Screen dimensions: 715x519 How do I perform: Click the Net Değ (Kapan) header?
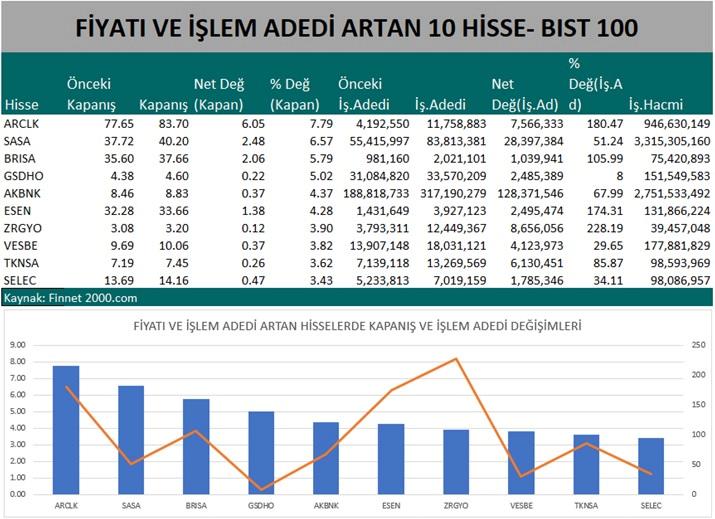pos(219,94)
